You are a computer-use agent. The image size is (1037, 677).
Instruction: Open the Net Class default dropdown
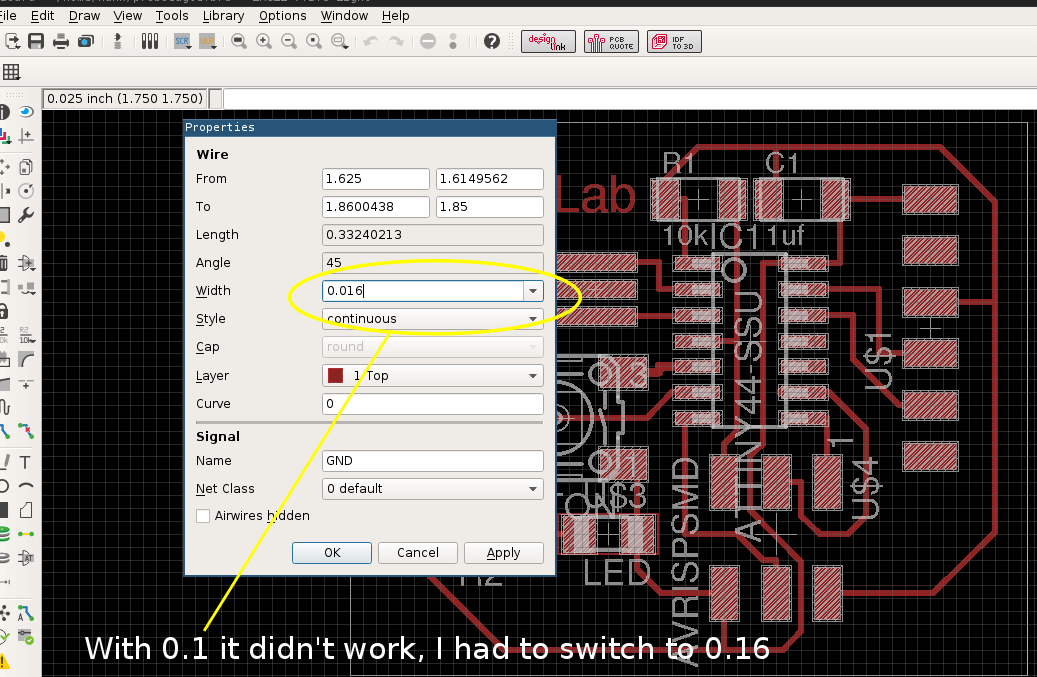pyautogui.click(x=433, y=489)
